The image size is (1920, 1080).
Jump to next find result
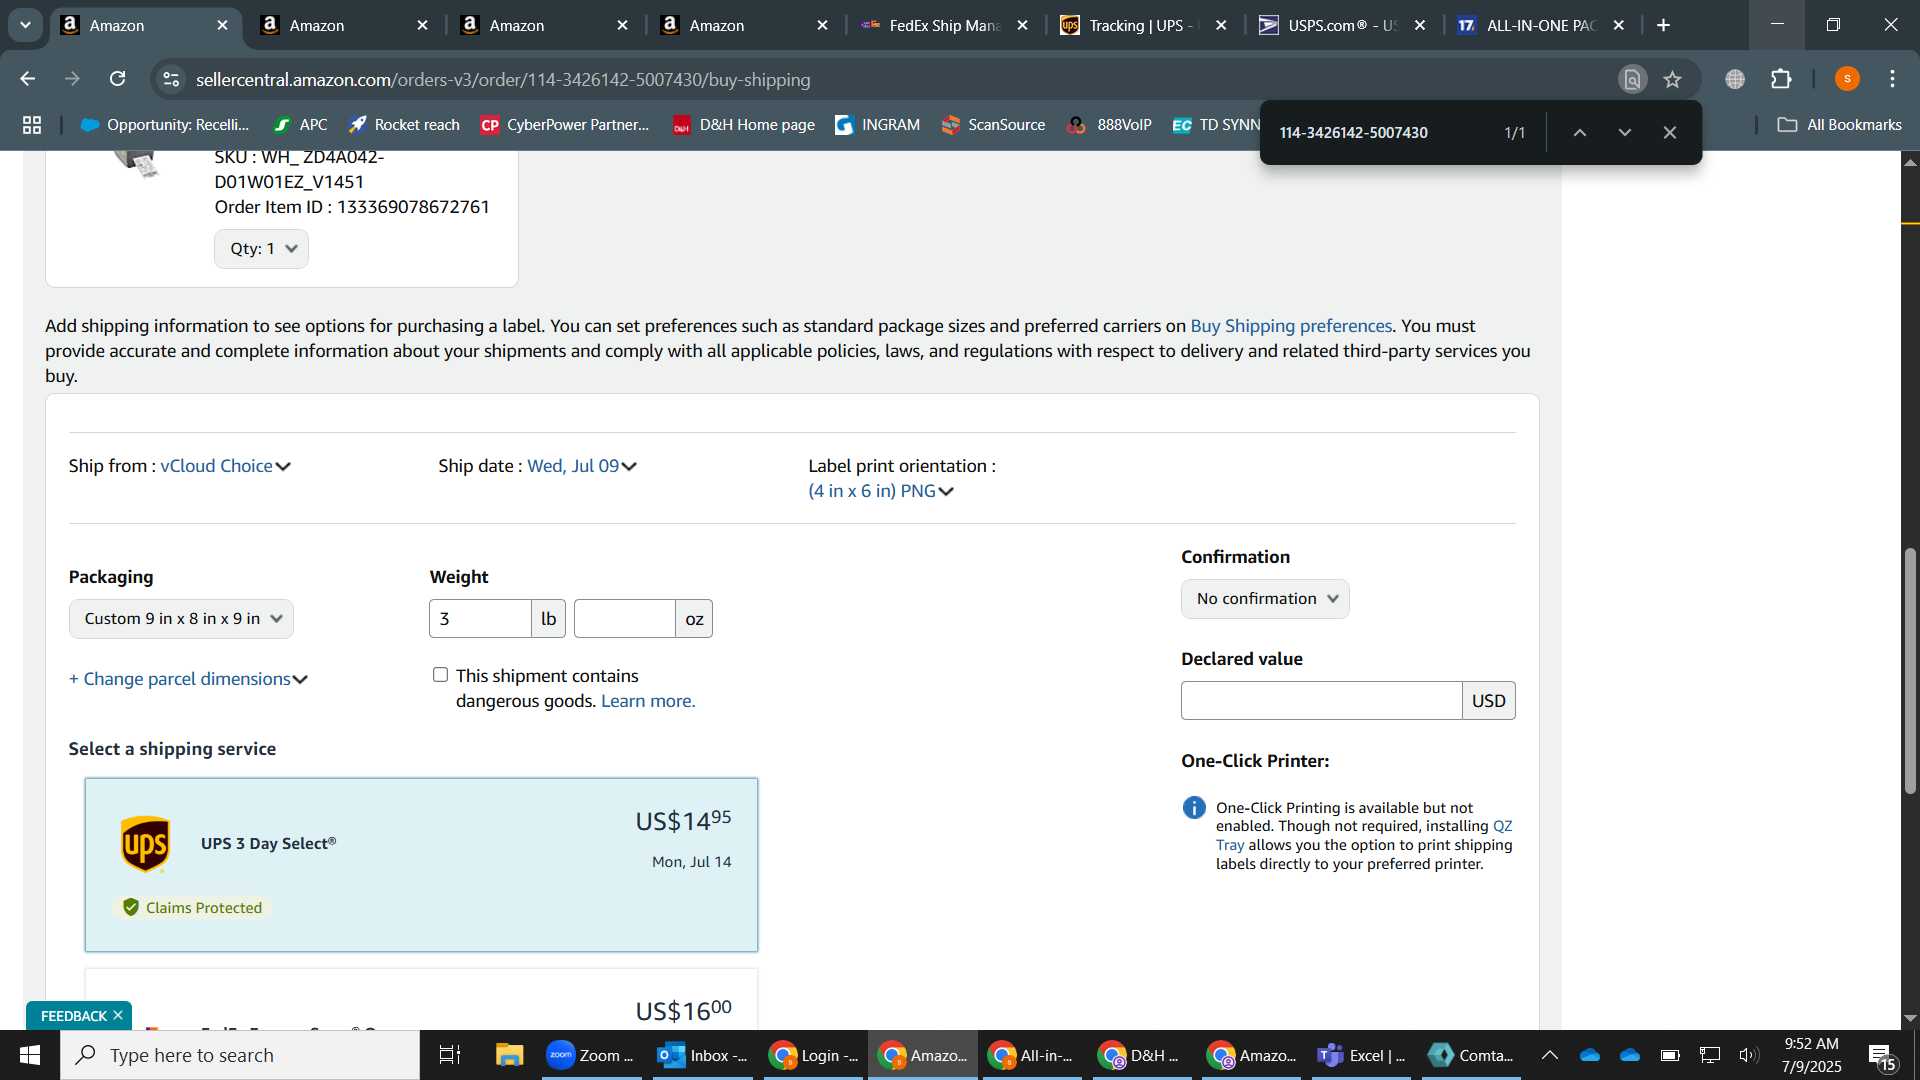pos(1625,132)
